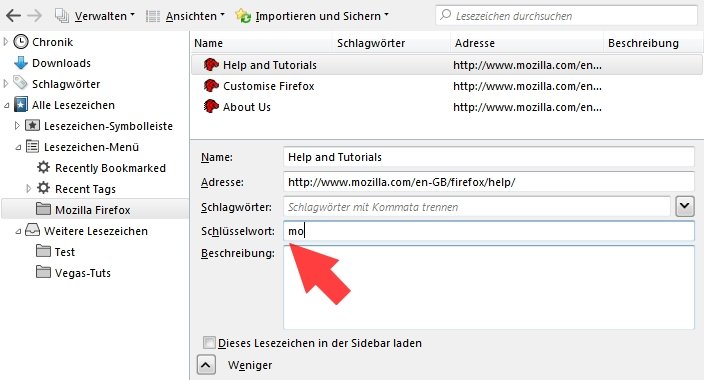The height and width of the screenshot is (380, 704).
Task: Click the Schlagwörter tag icon
Action: pos(21,83)
